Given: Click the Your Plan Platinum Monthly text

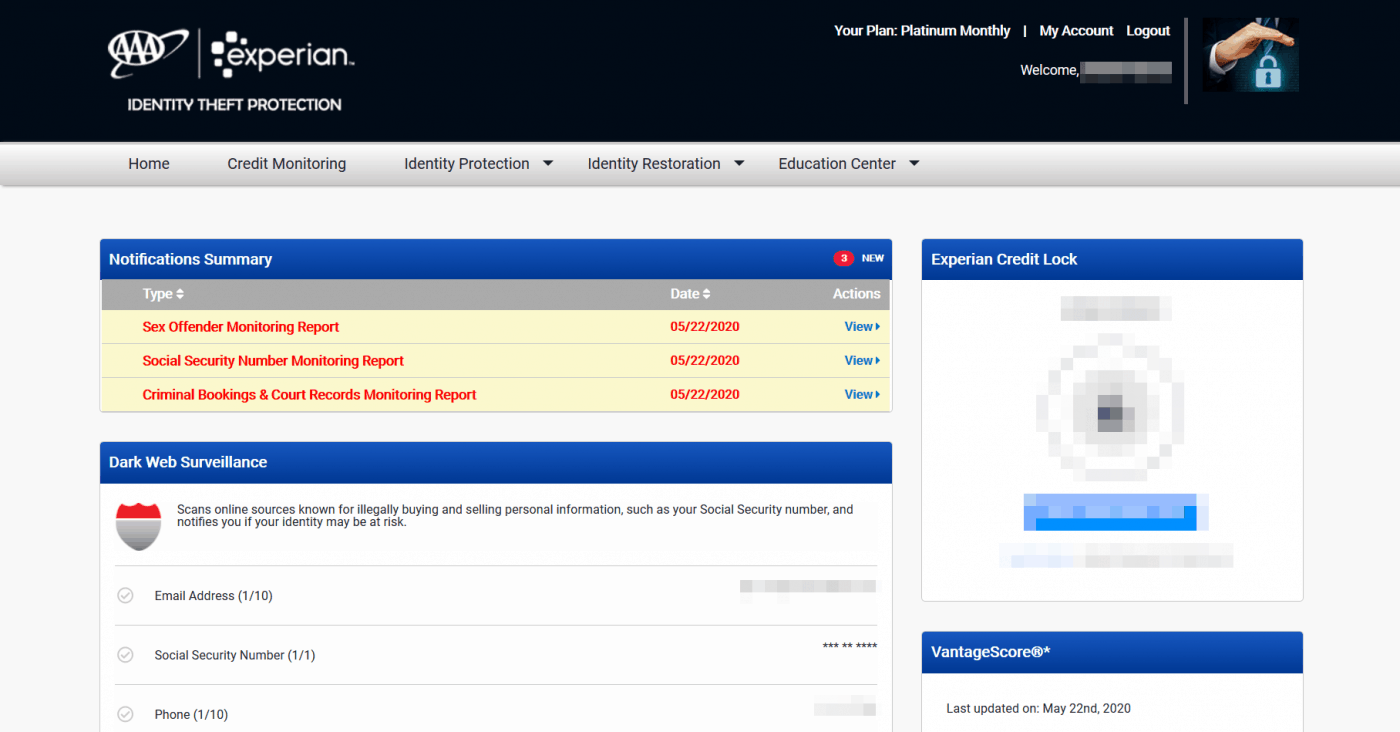Looking at the screenshot, I should 922,30.
